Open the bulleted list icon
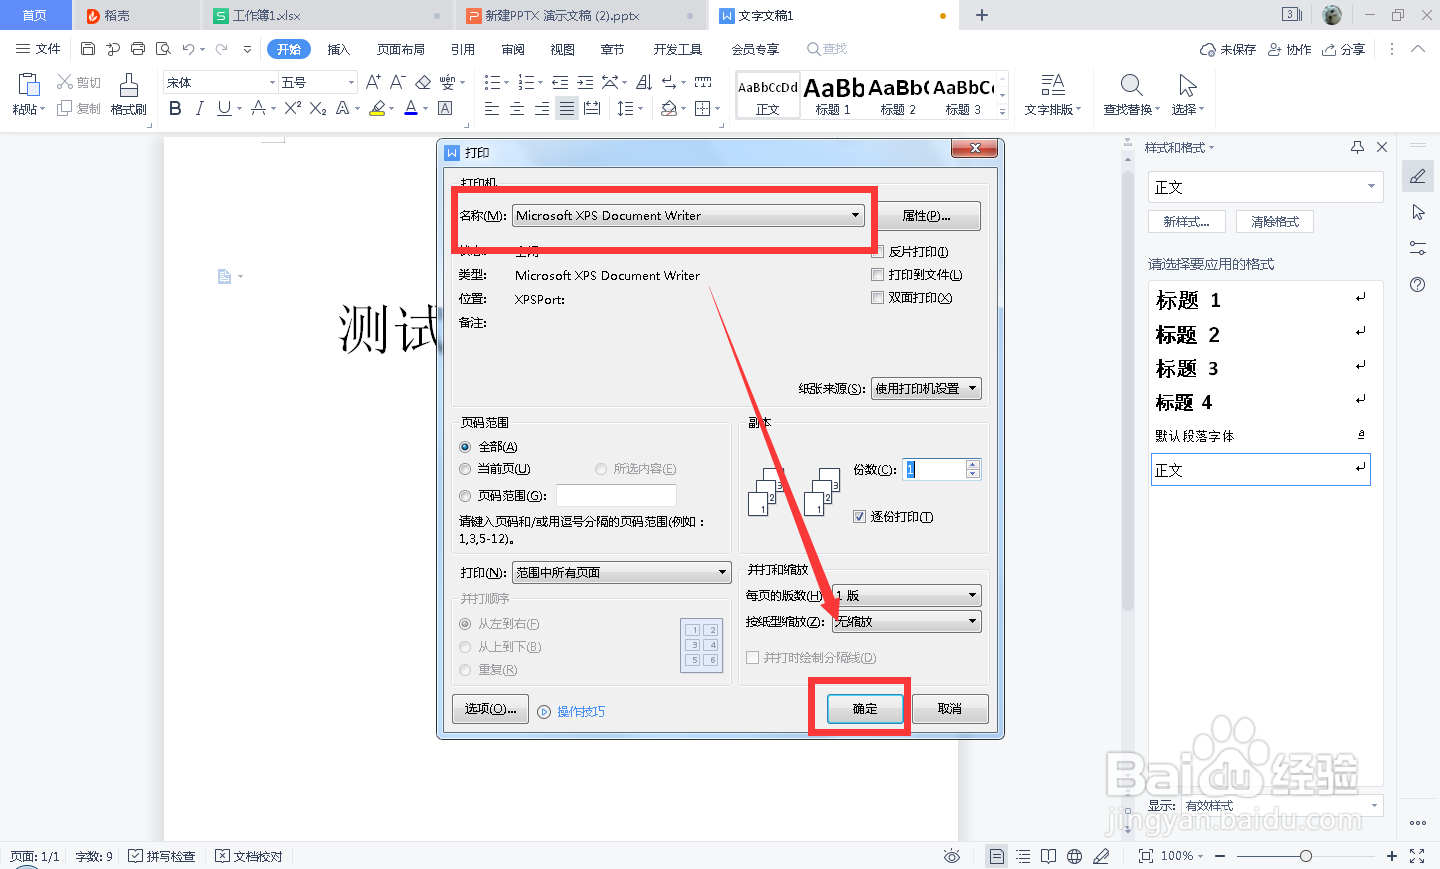This screenshot has height=869, width=1440. 494,82
